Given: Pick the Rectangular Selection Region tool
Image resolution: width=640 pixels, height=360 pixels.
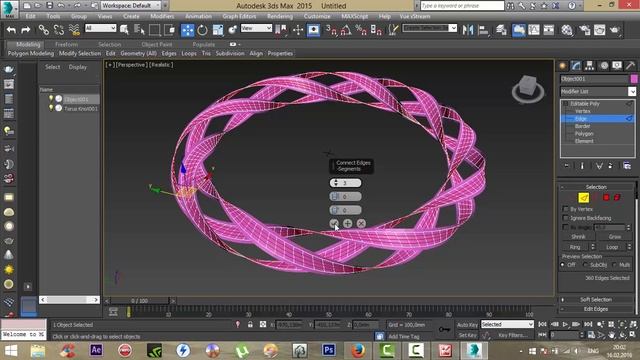Looking at the screenshot, I should coord(154,30).
